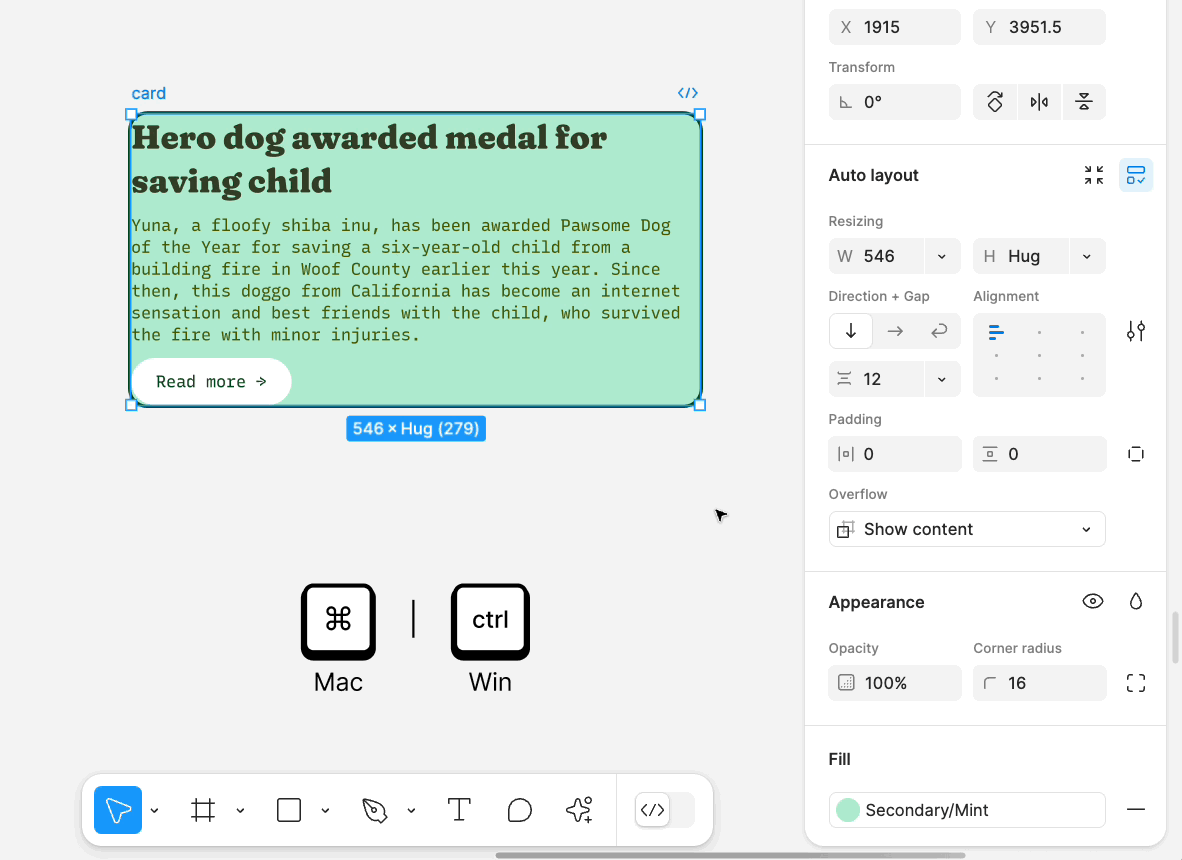Remove the fill with the minus icon
Viewport: 1182px width, 860px height.
tap(1136, 810)
